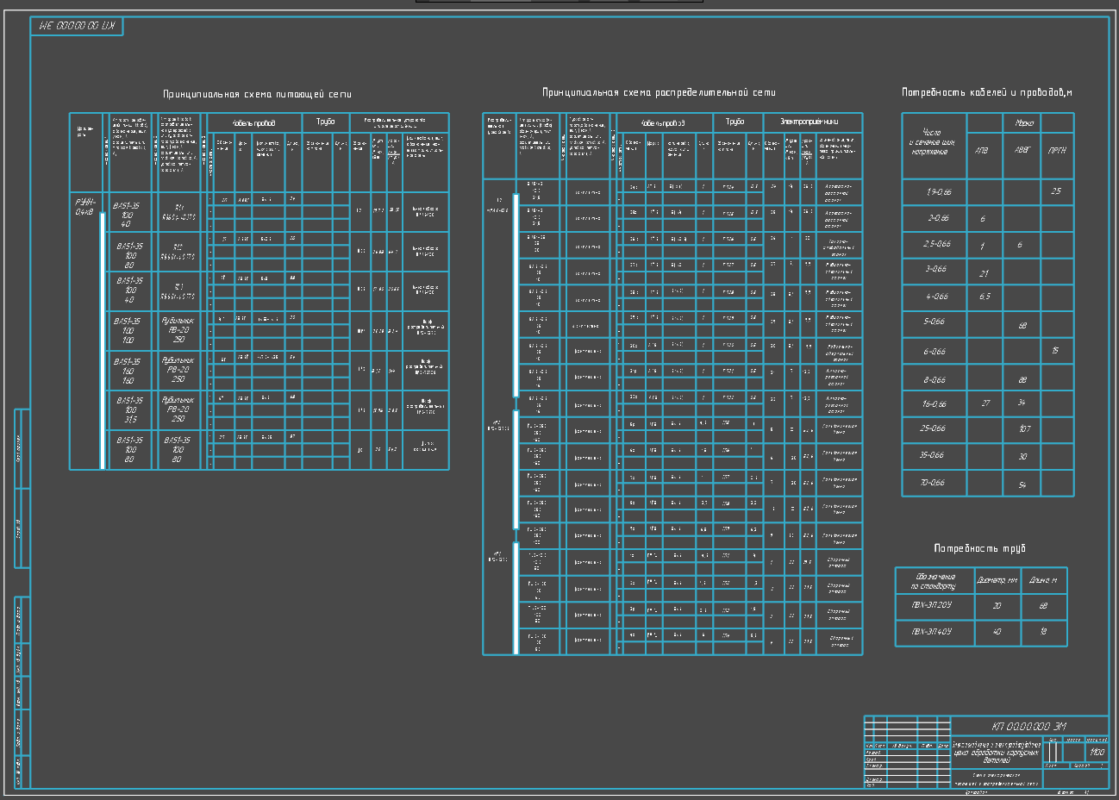Select the "5-0.66" row label in cable table
The image size is (1119, 800).
click(934, 322)
